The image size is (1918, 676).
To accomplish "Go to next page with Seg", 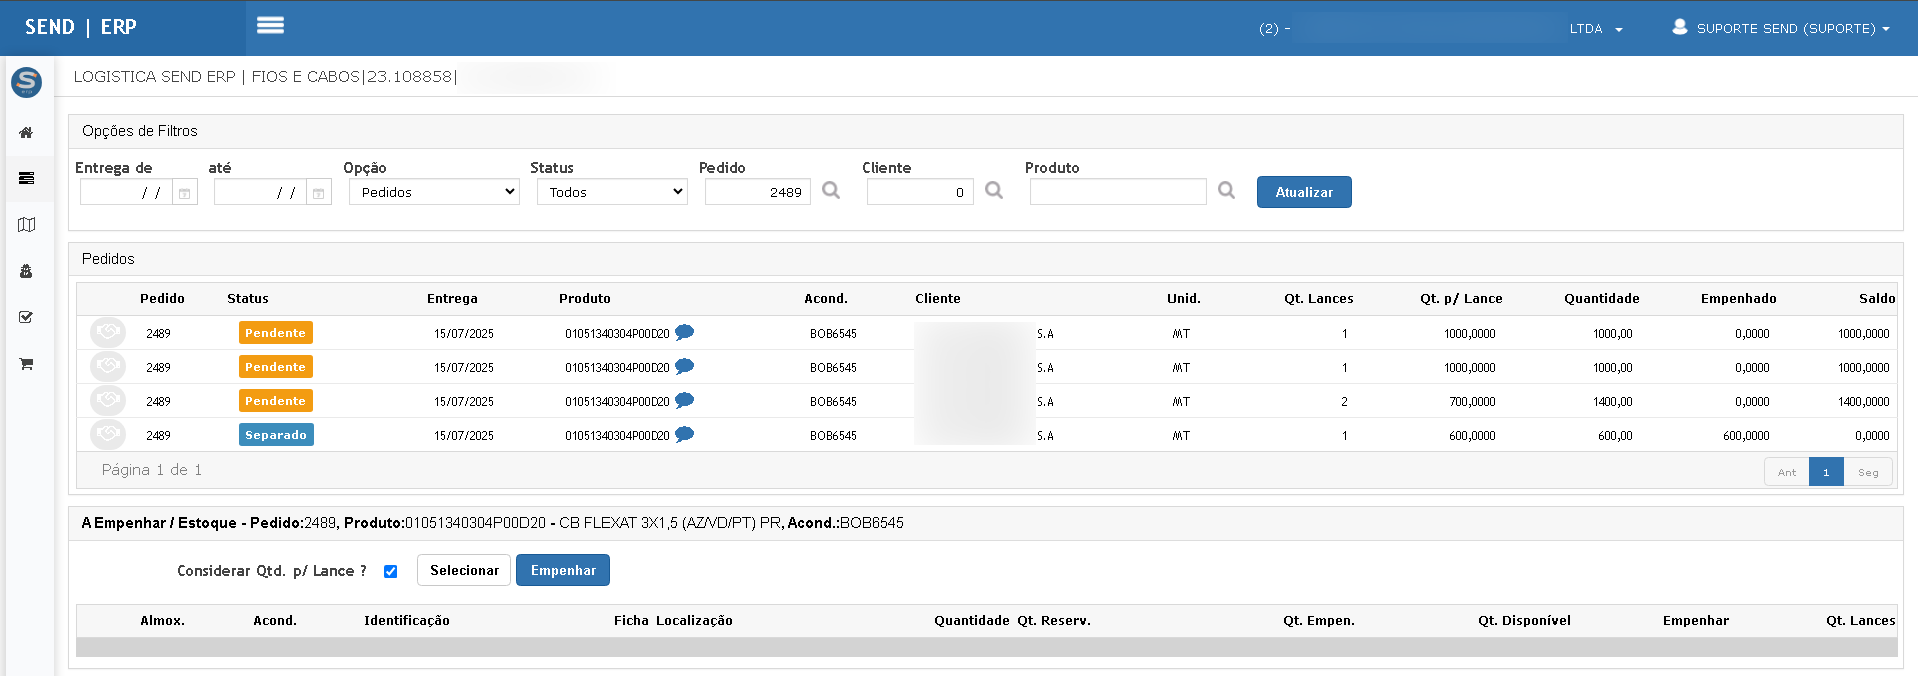I will point(1868,472).
